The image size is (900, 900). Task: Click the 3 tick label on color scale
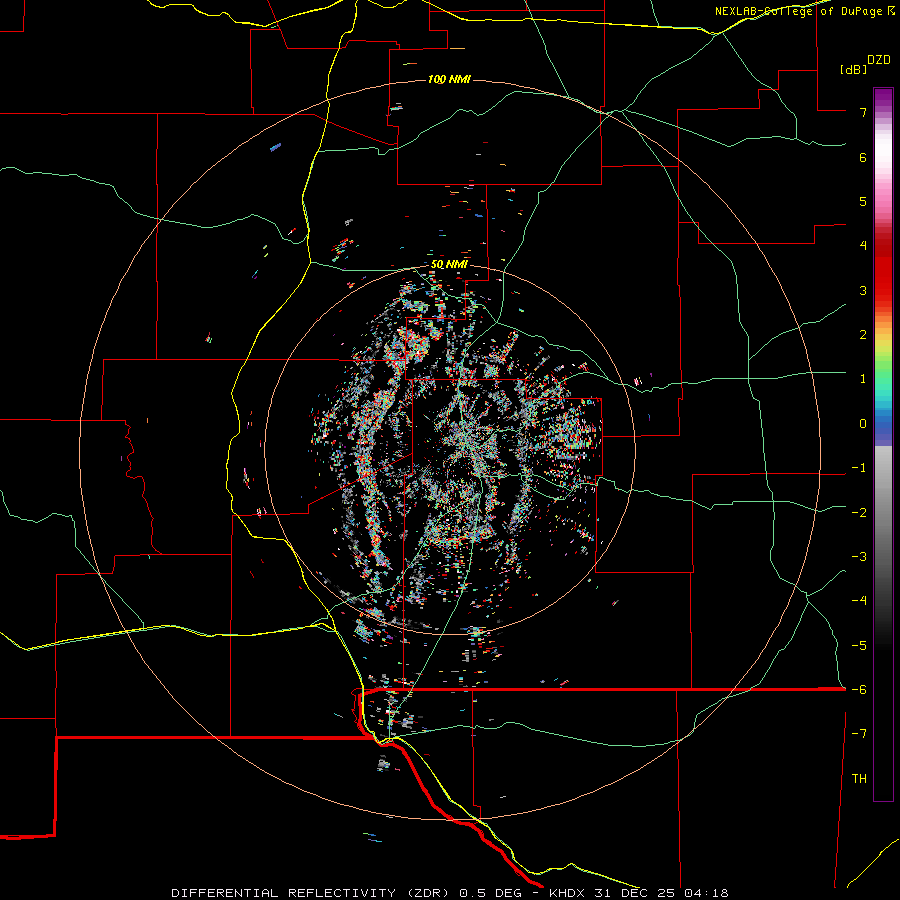(863, 290)
